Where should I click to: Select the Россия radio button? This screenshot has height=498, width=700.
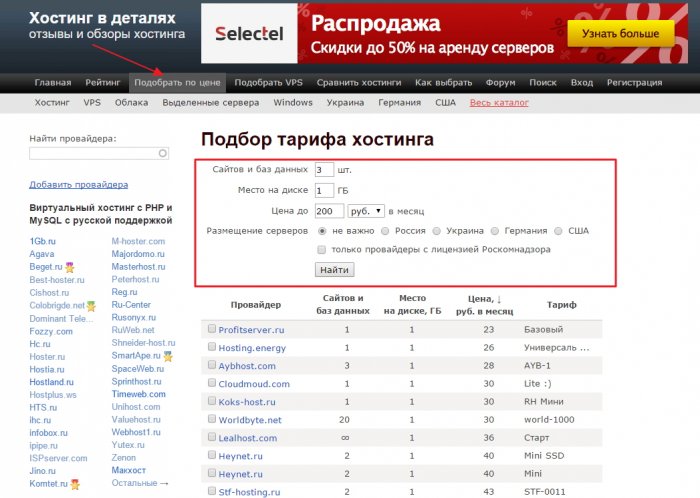(385, 231)
